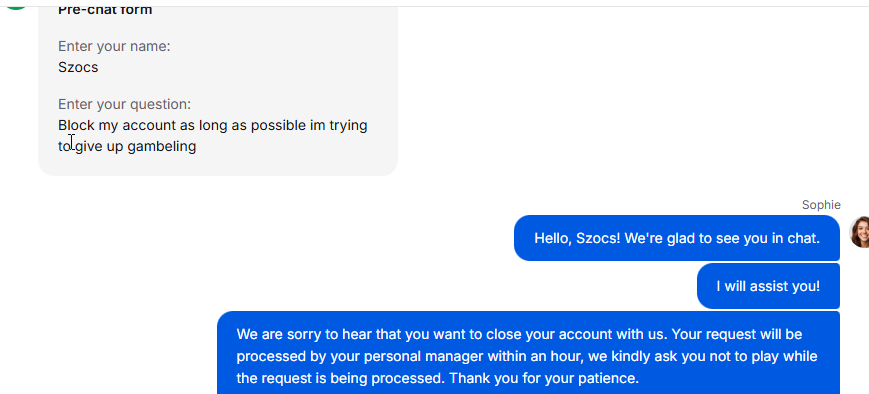Click Sophie's agent avatar photo

click(860, 232)
